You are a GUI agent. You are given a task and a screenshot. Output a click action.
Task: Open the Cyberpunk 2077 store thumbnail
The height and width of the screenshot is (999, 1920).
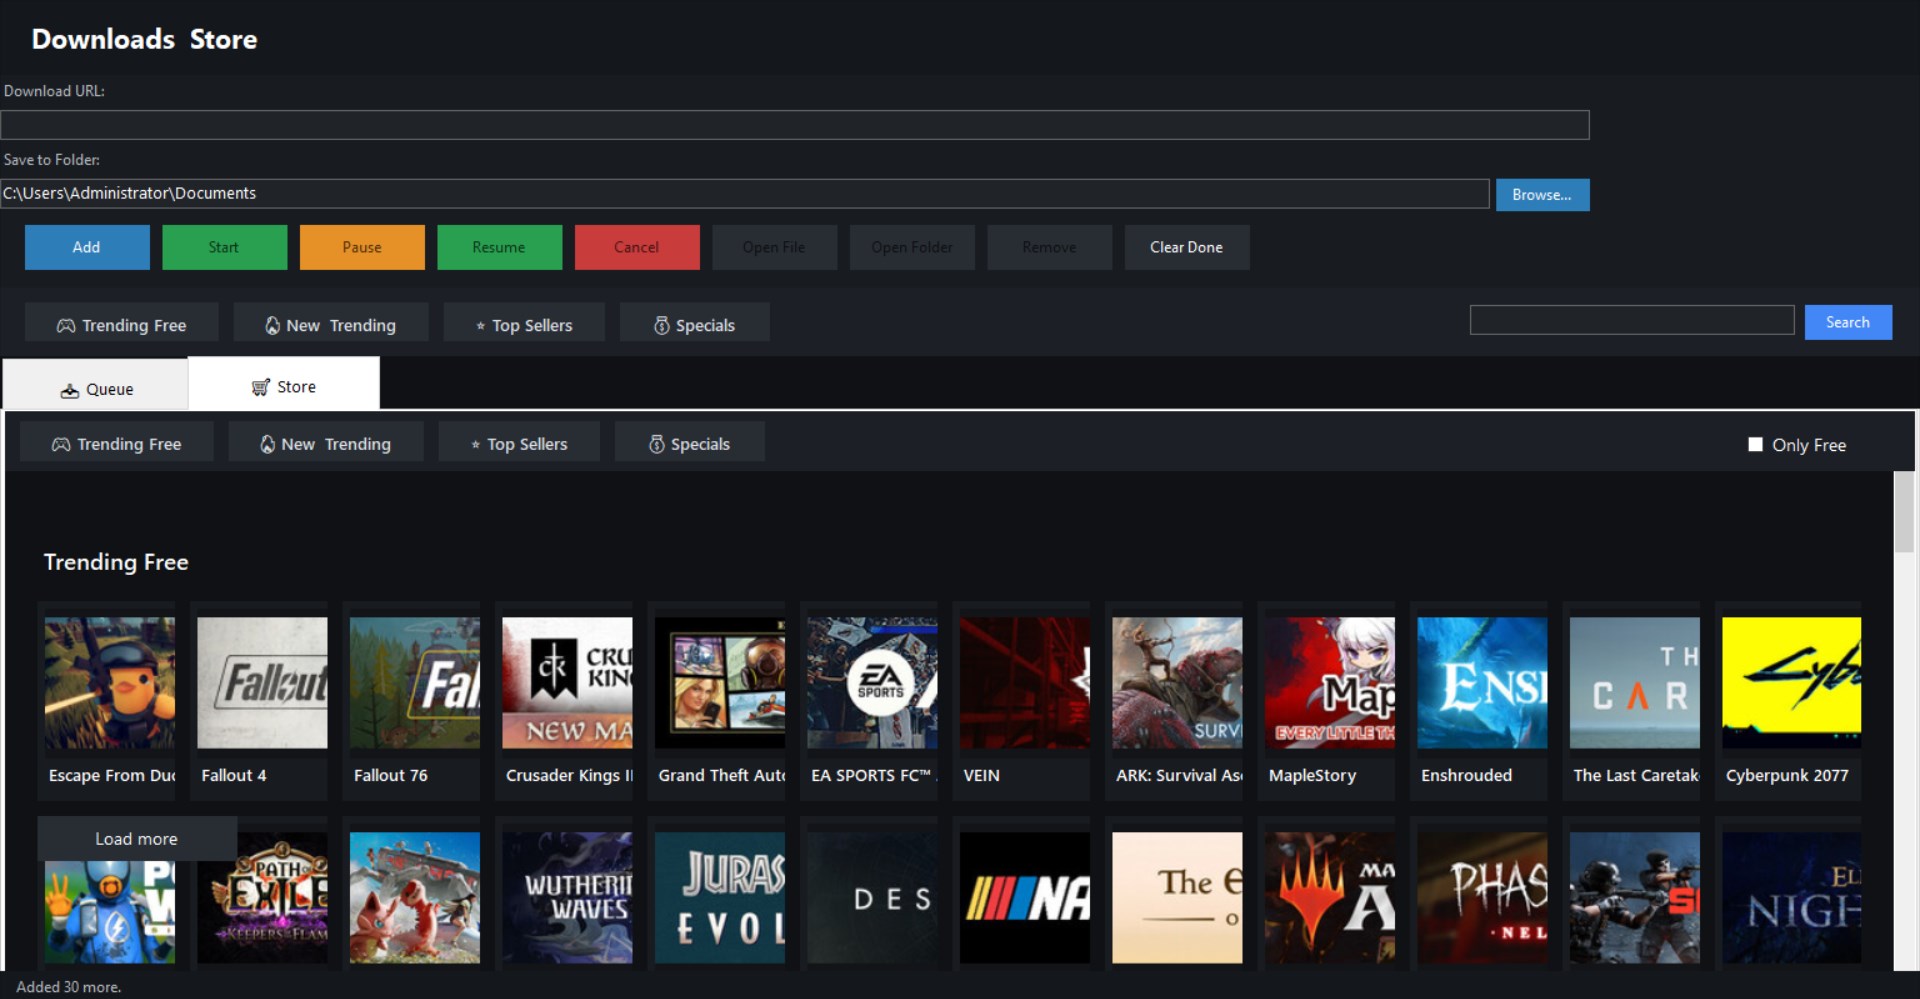click(1789, 683)
